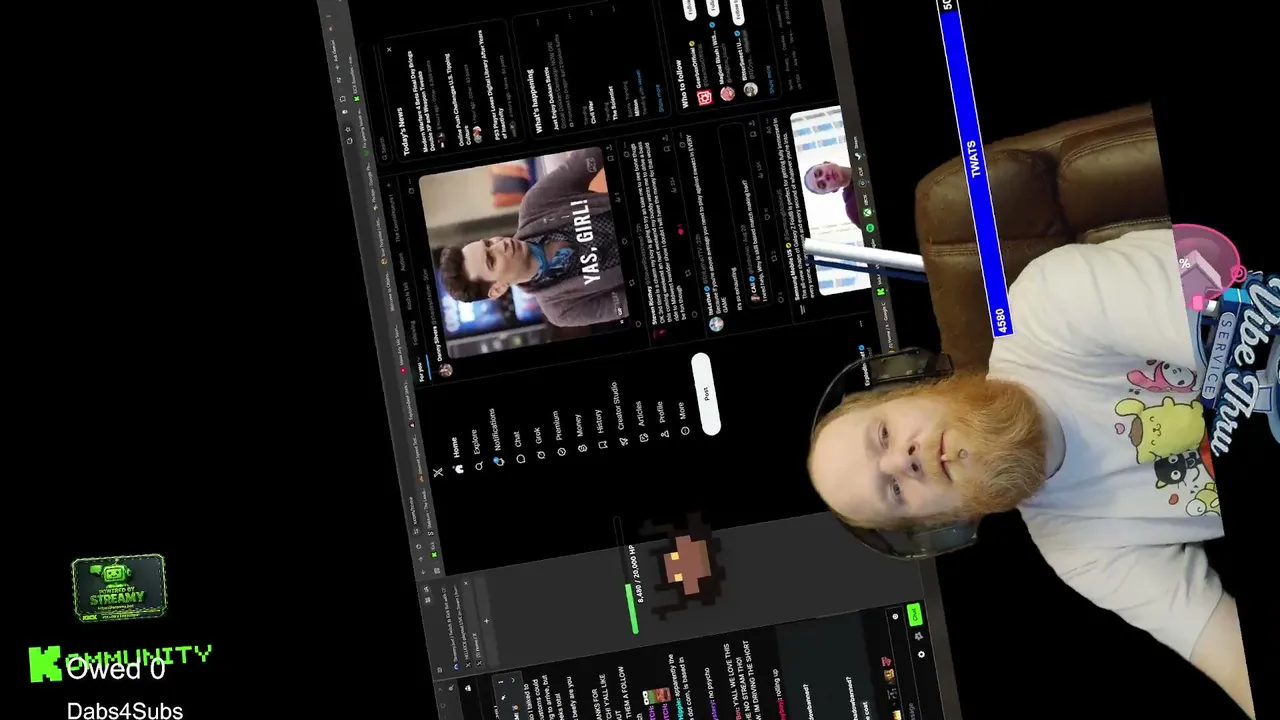
Task: Switch to the Following timeline tab
Action: (412, 332)
